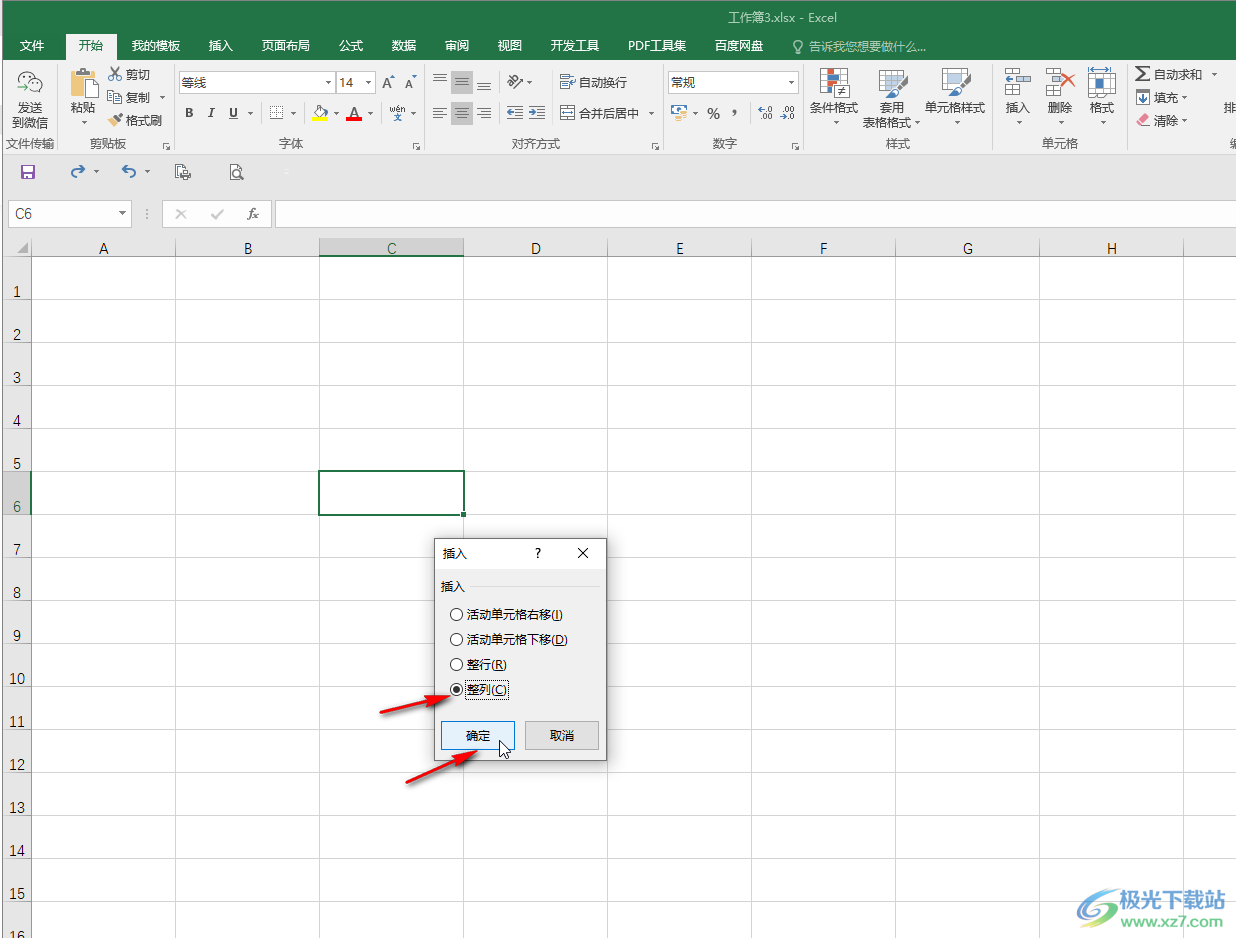Click Delete (删除) cells button
Screen dimensions: 1236x938
(x=1060, y=98)
